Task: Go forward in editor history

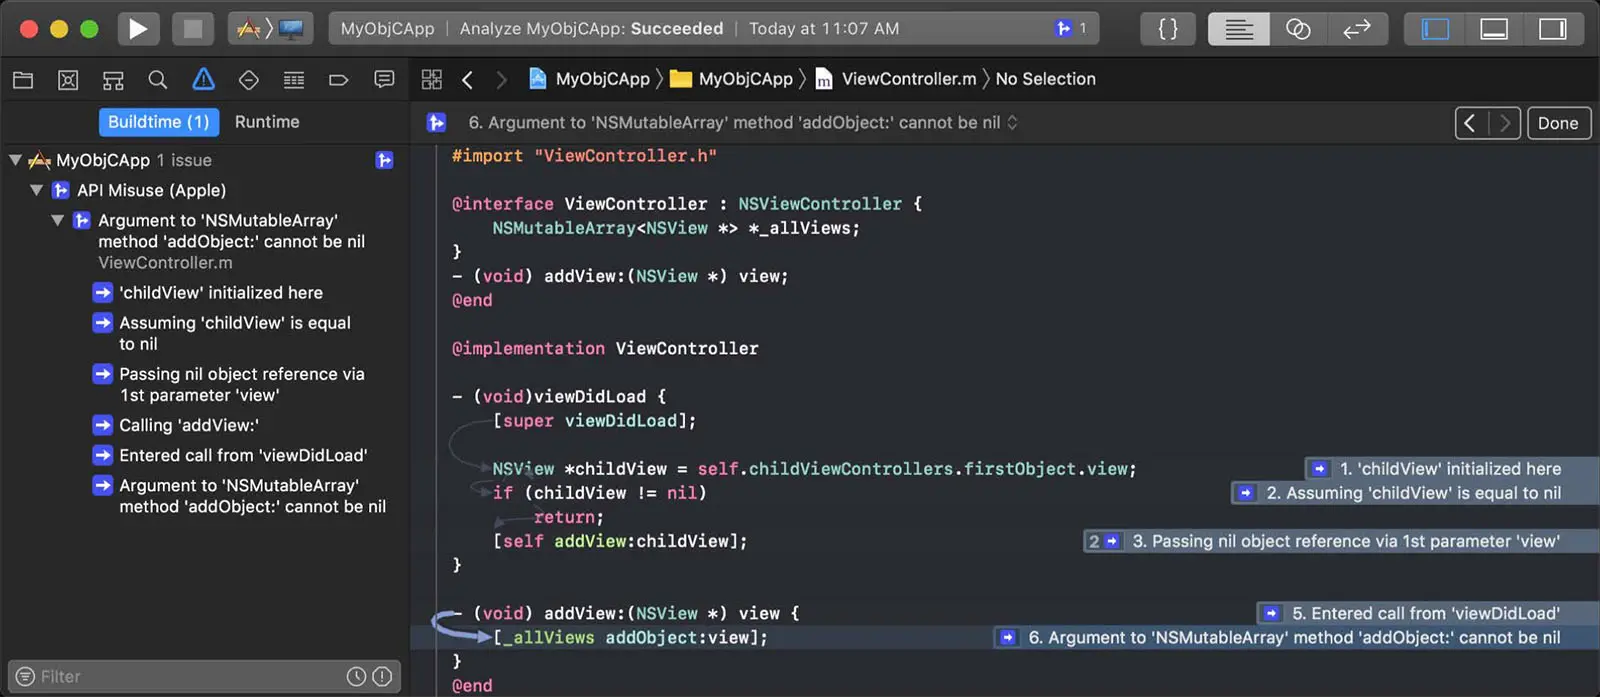Action: [x=502, y=79]
